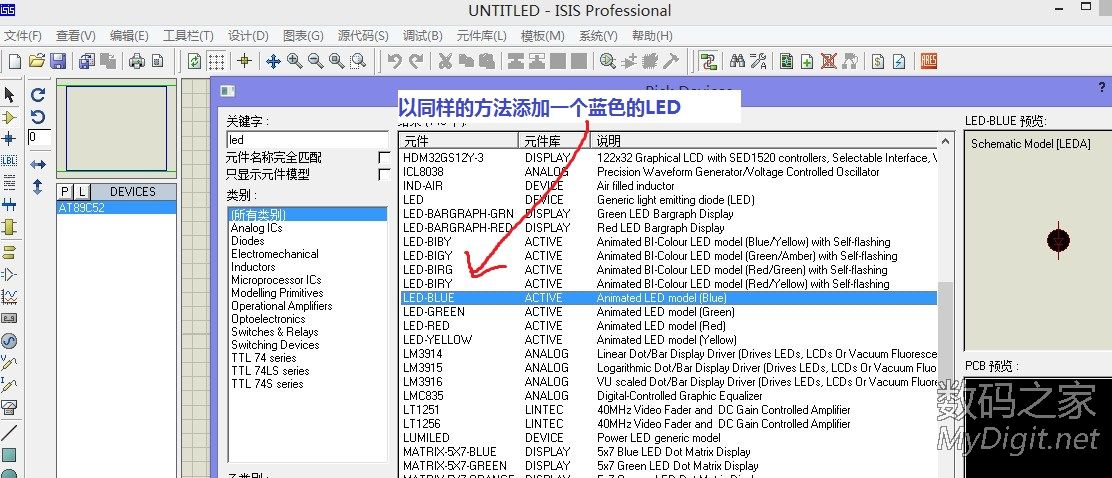This screenshot has height=478, width=1112.
Task: Toggle the grid dots display icon
Action: tap(216, 61)
